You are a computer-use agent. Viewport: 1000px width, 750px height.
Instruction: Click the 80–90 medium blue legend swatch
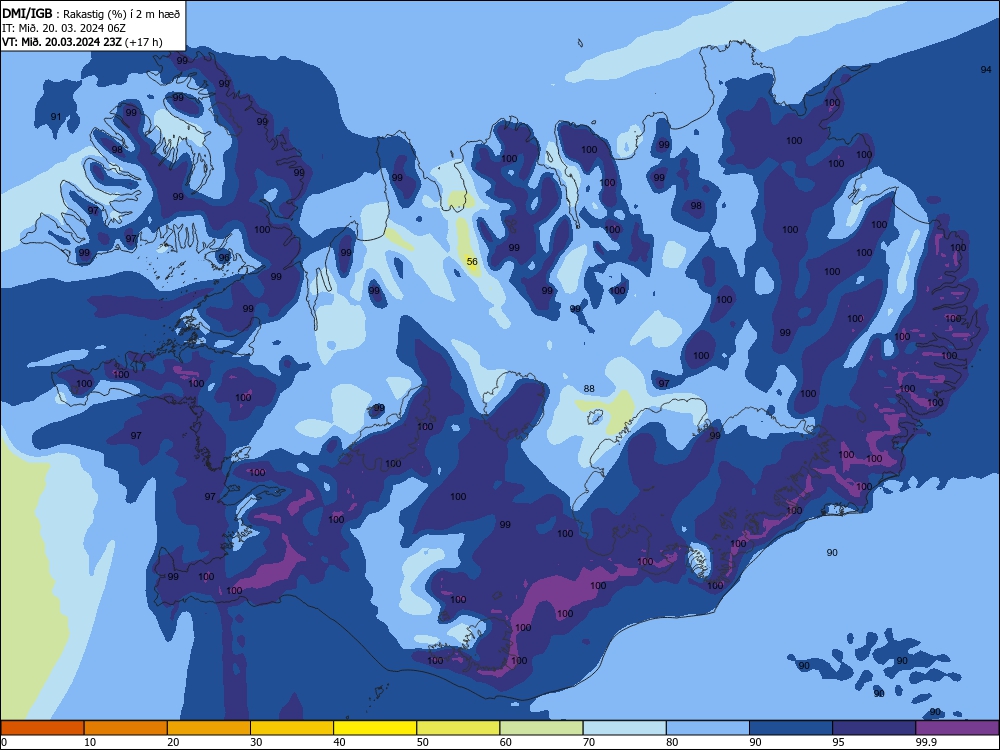[708, 728]
